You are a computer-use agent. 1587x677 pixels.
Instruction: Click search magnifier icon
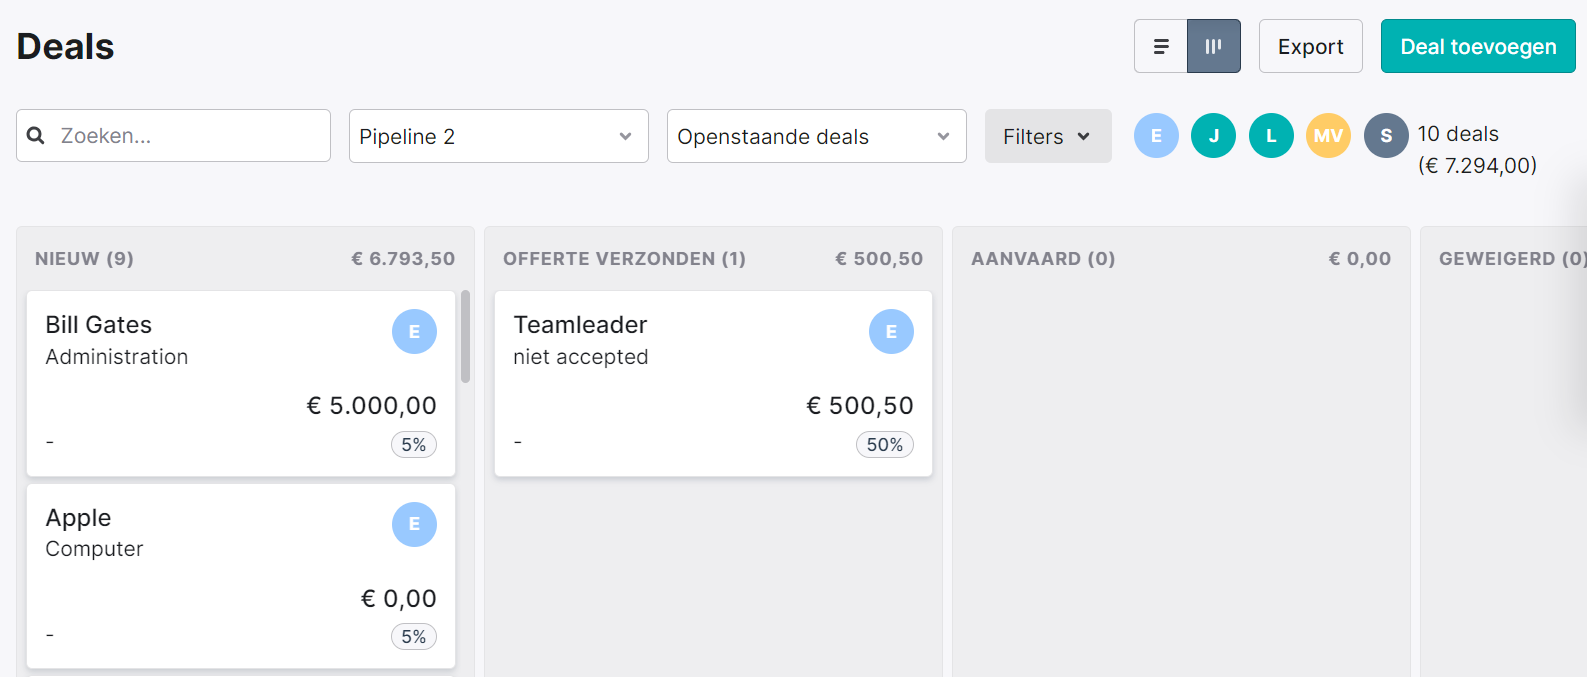tap(36, 135)
